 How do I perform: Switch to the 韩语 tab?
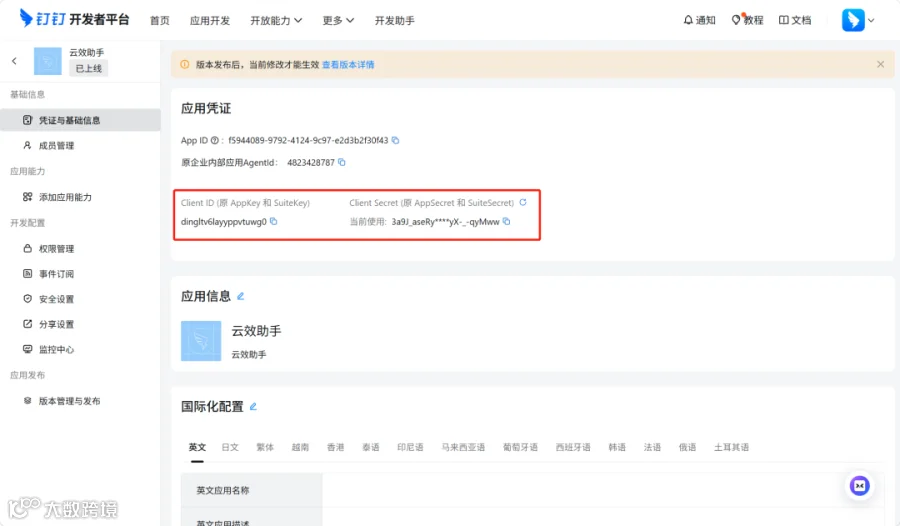click(617, 447)
